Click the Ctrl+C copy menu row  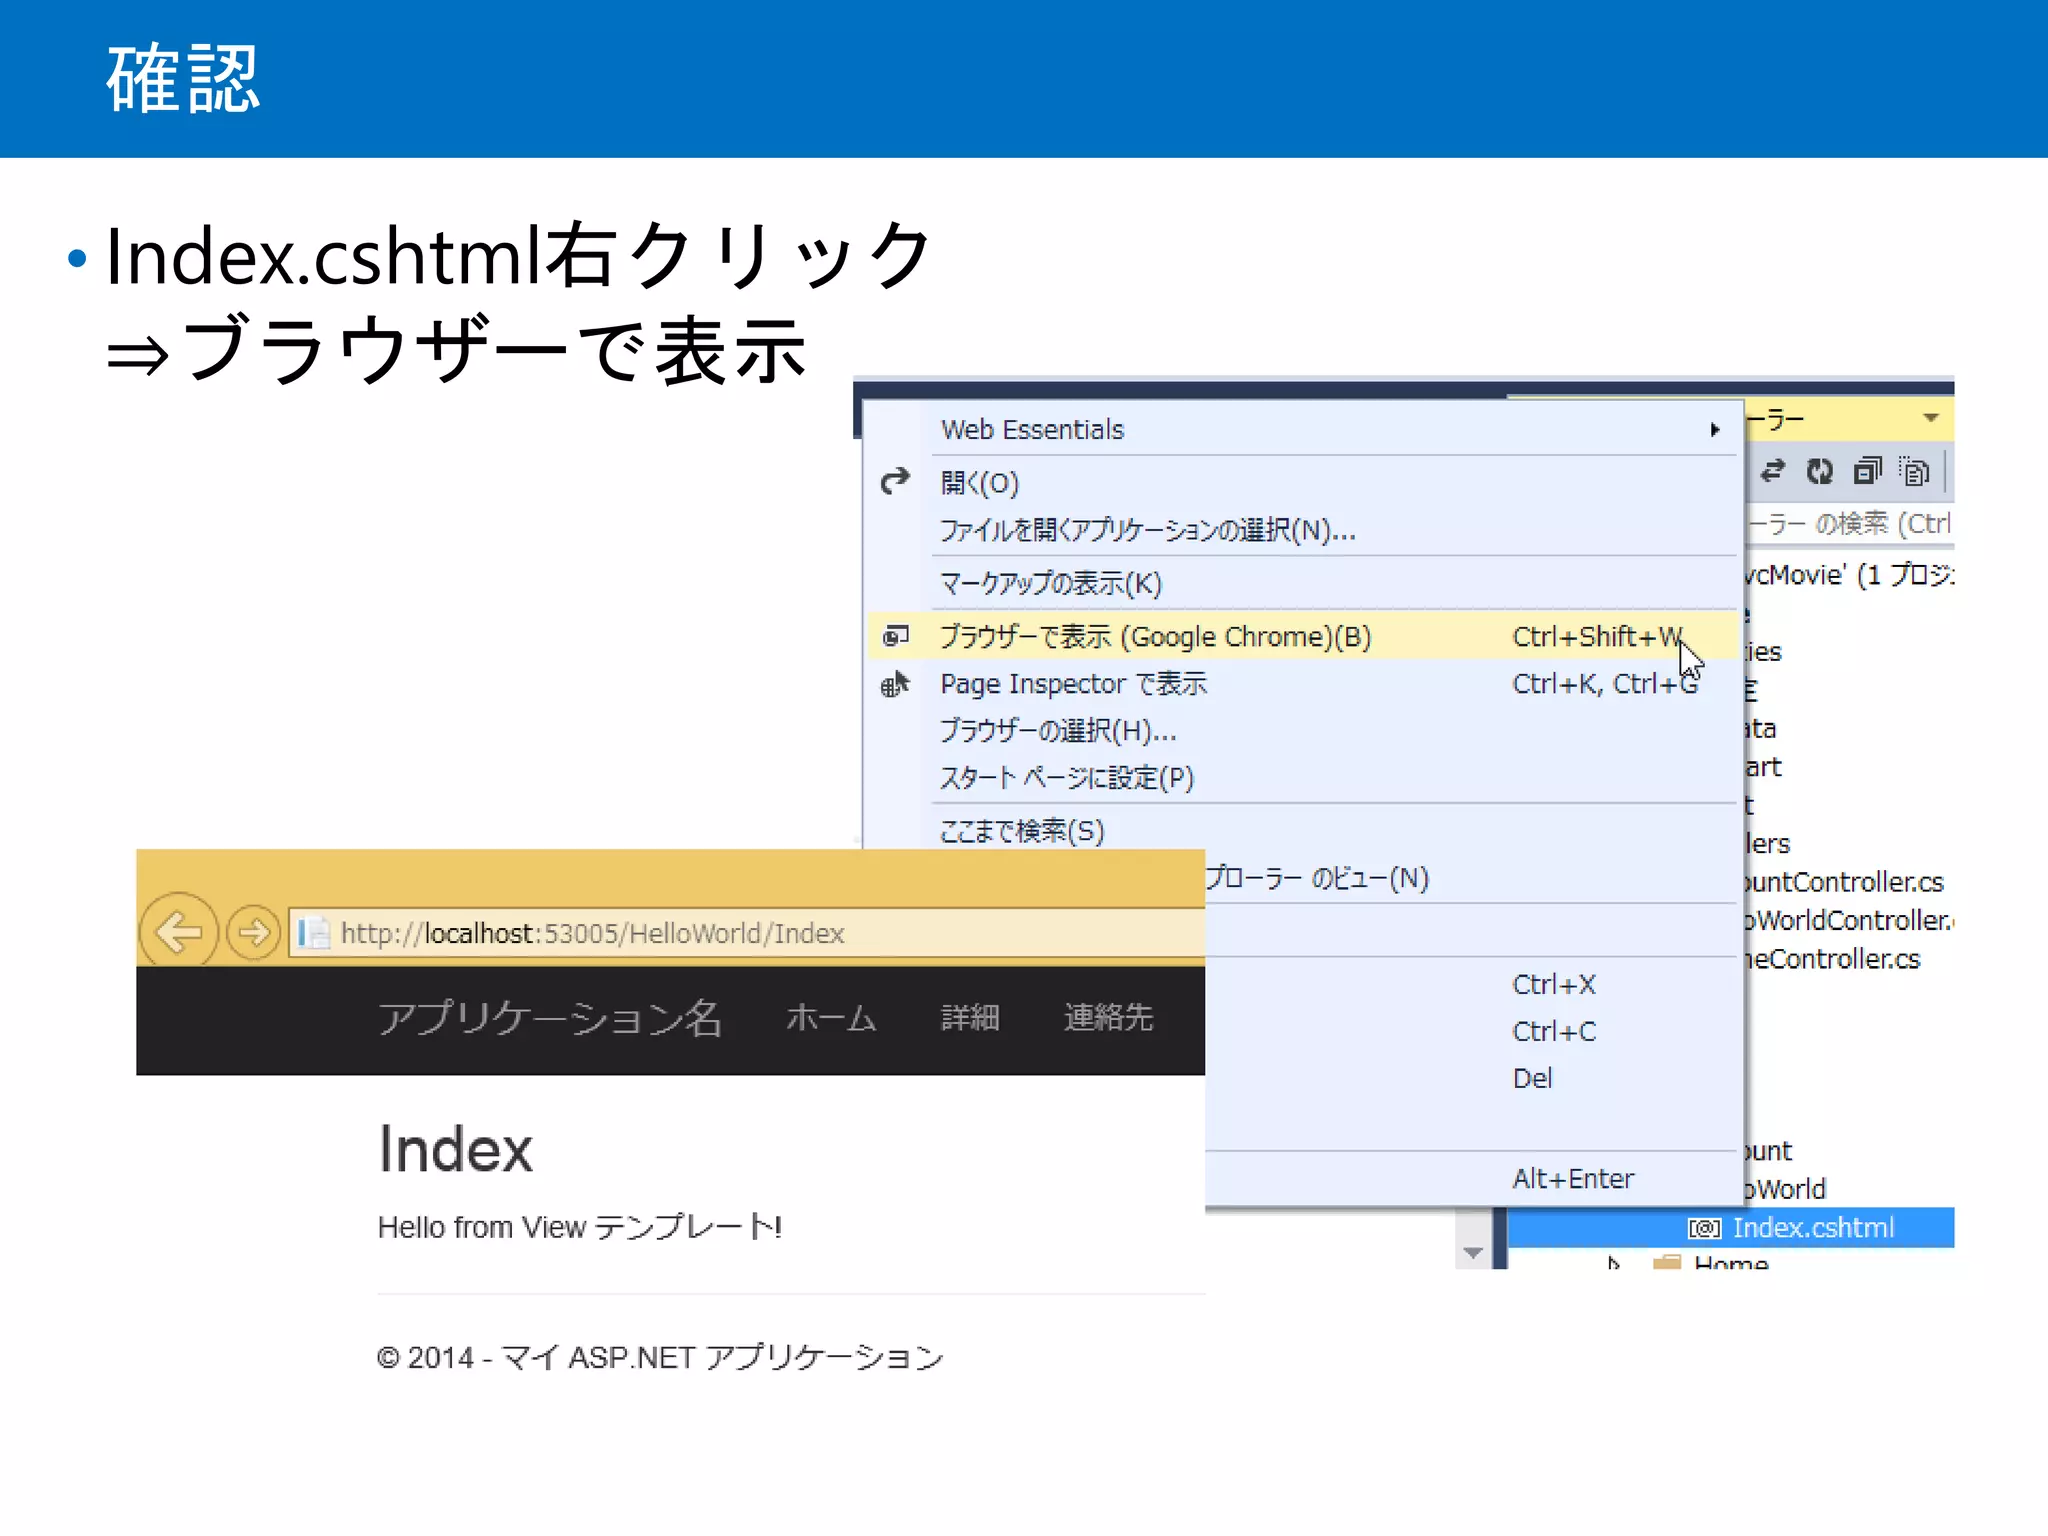click(x=1472, y=1032)
